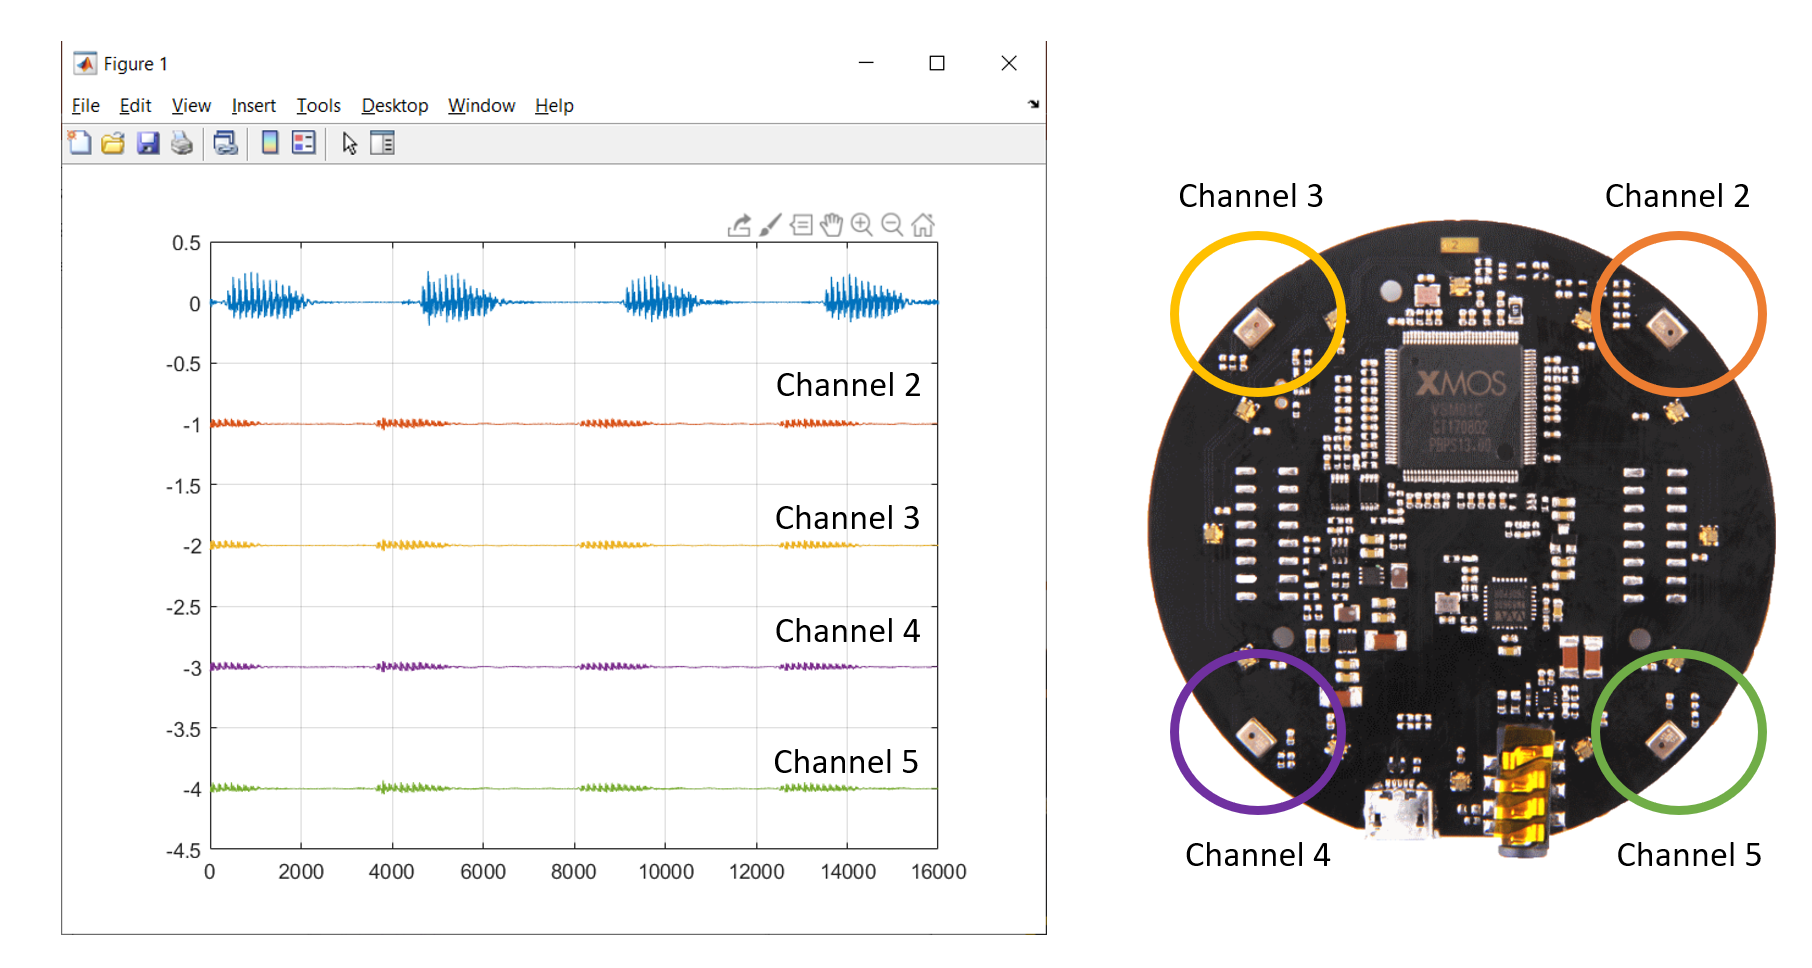The width and height of the screenshot is (1812, 968).
Task: Open the Desktop menu
Action: (394, 105)
